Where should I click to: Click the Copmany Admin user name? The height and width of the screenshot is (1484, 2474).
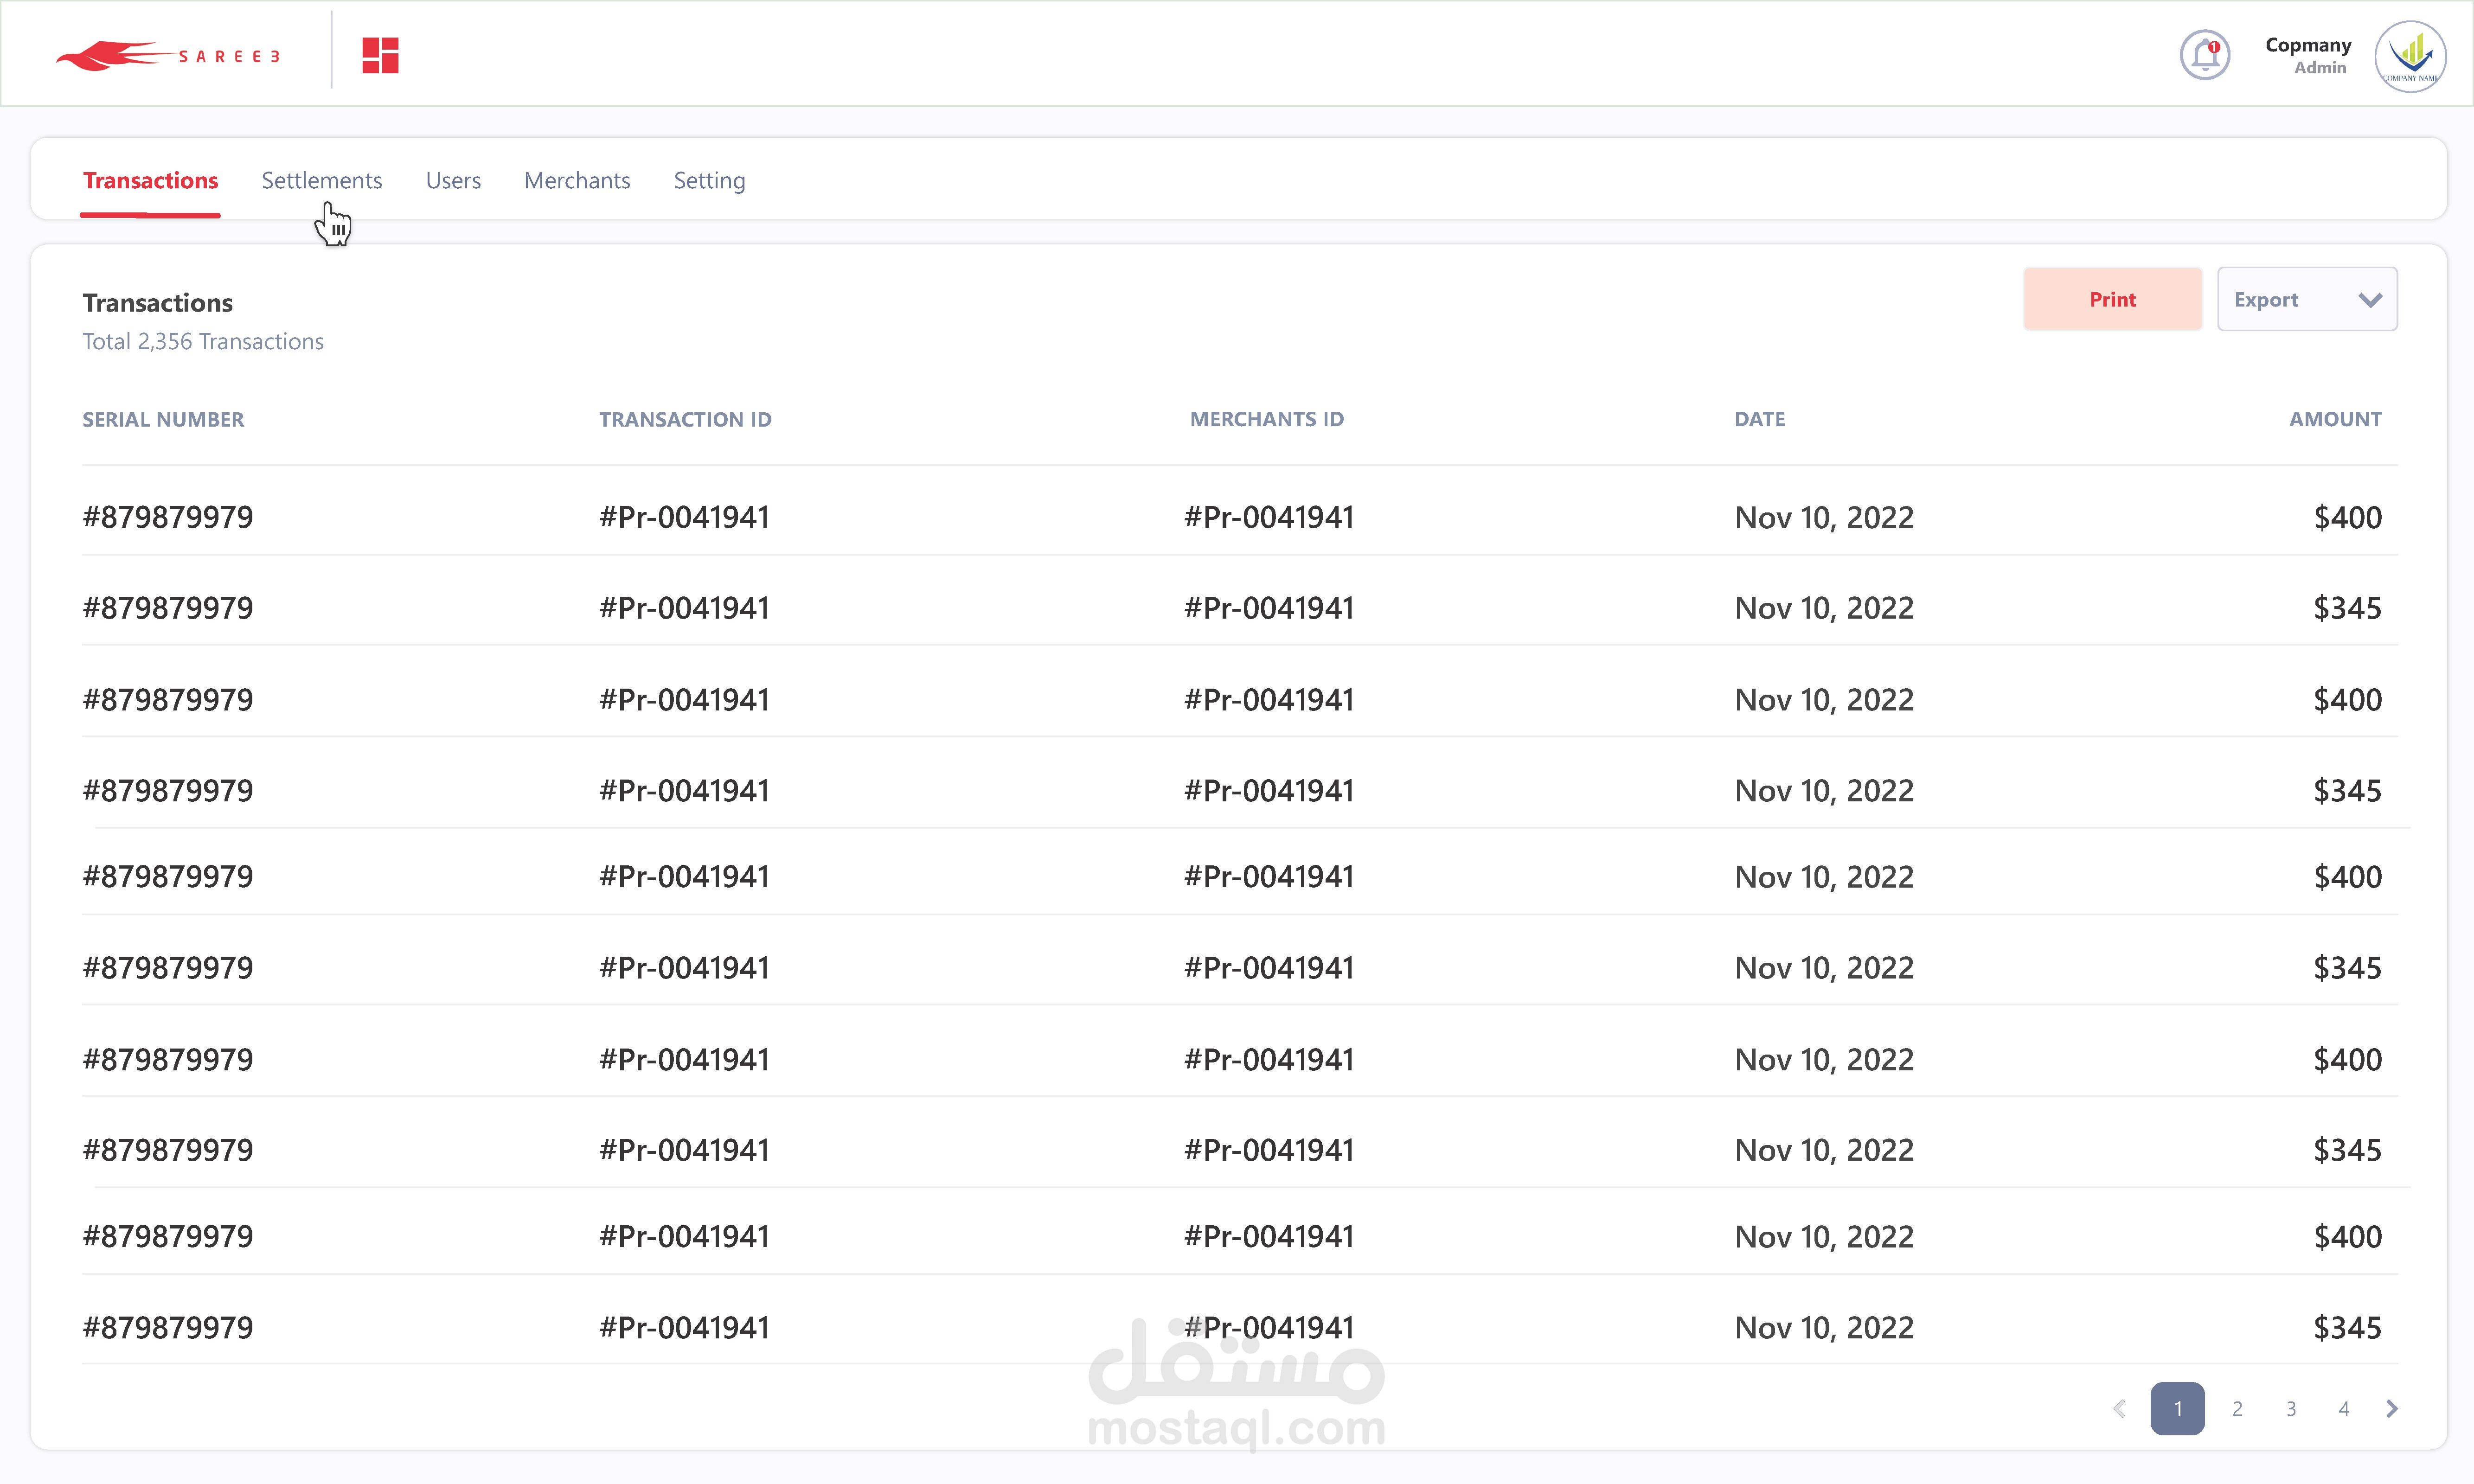pos(2307,56)
